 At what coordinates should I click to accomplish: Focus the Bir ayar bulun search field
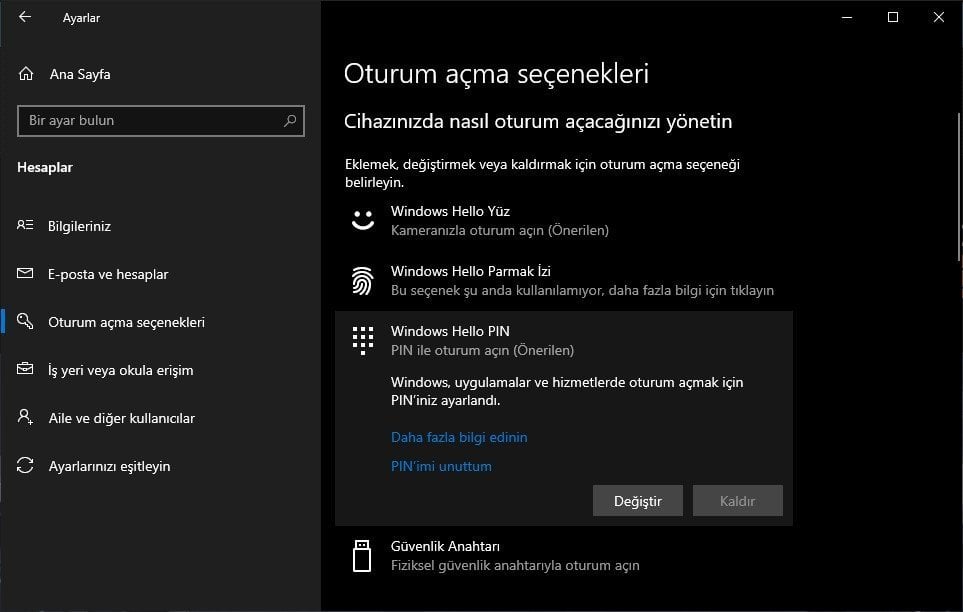161,120
